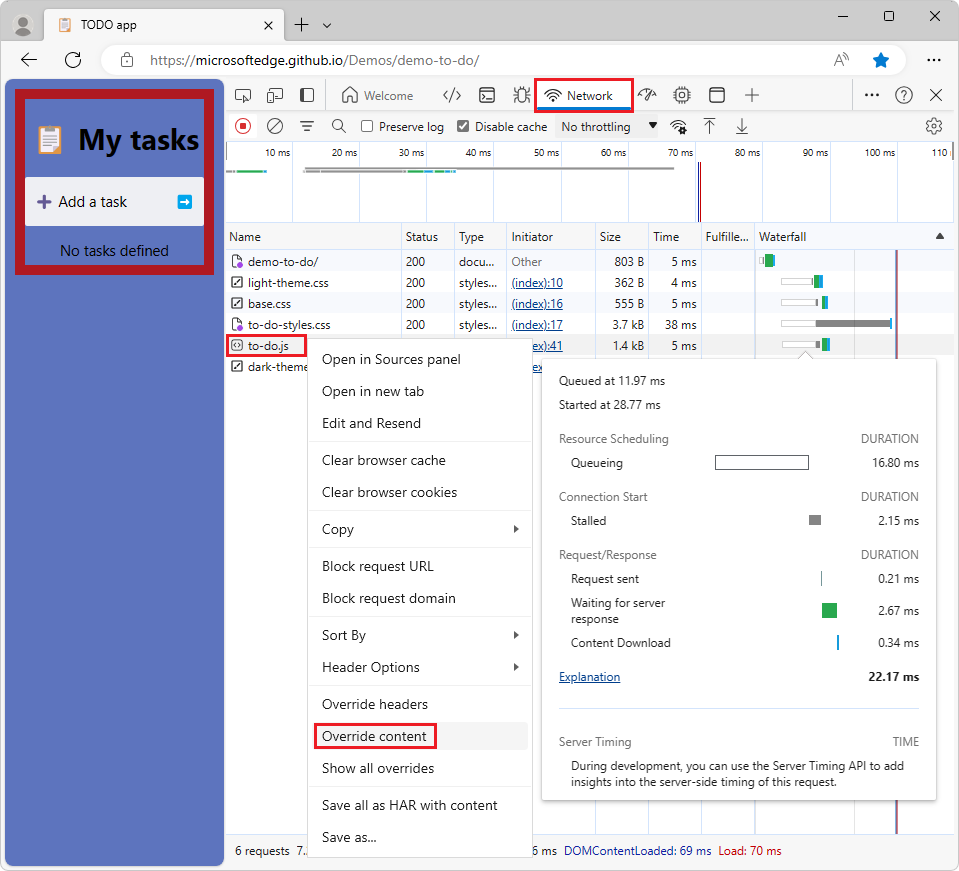
Task: Select Override content in context menu
Action: [375, 736]
